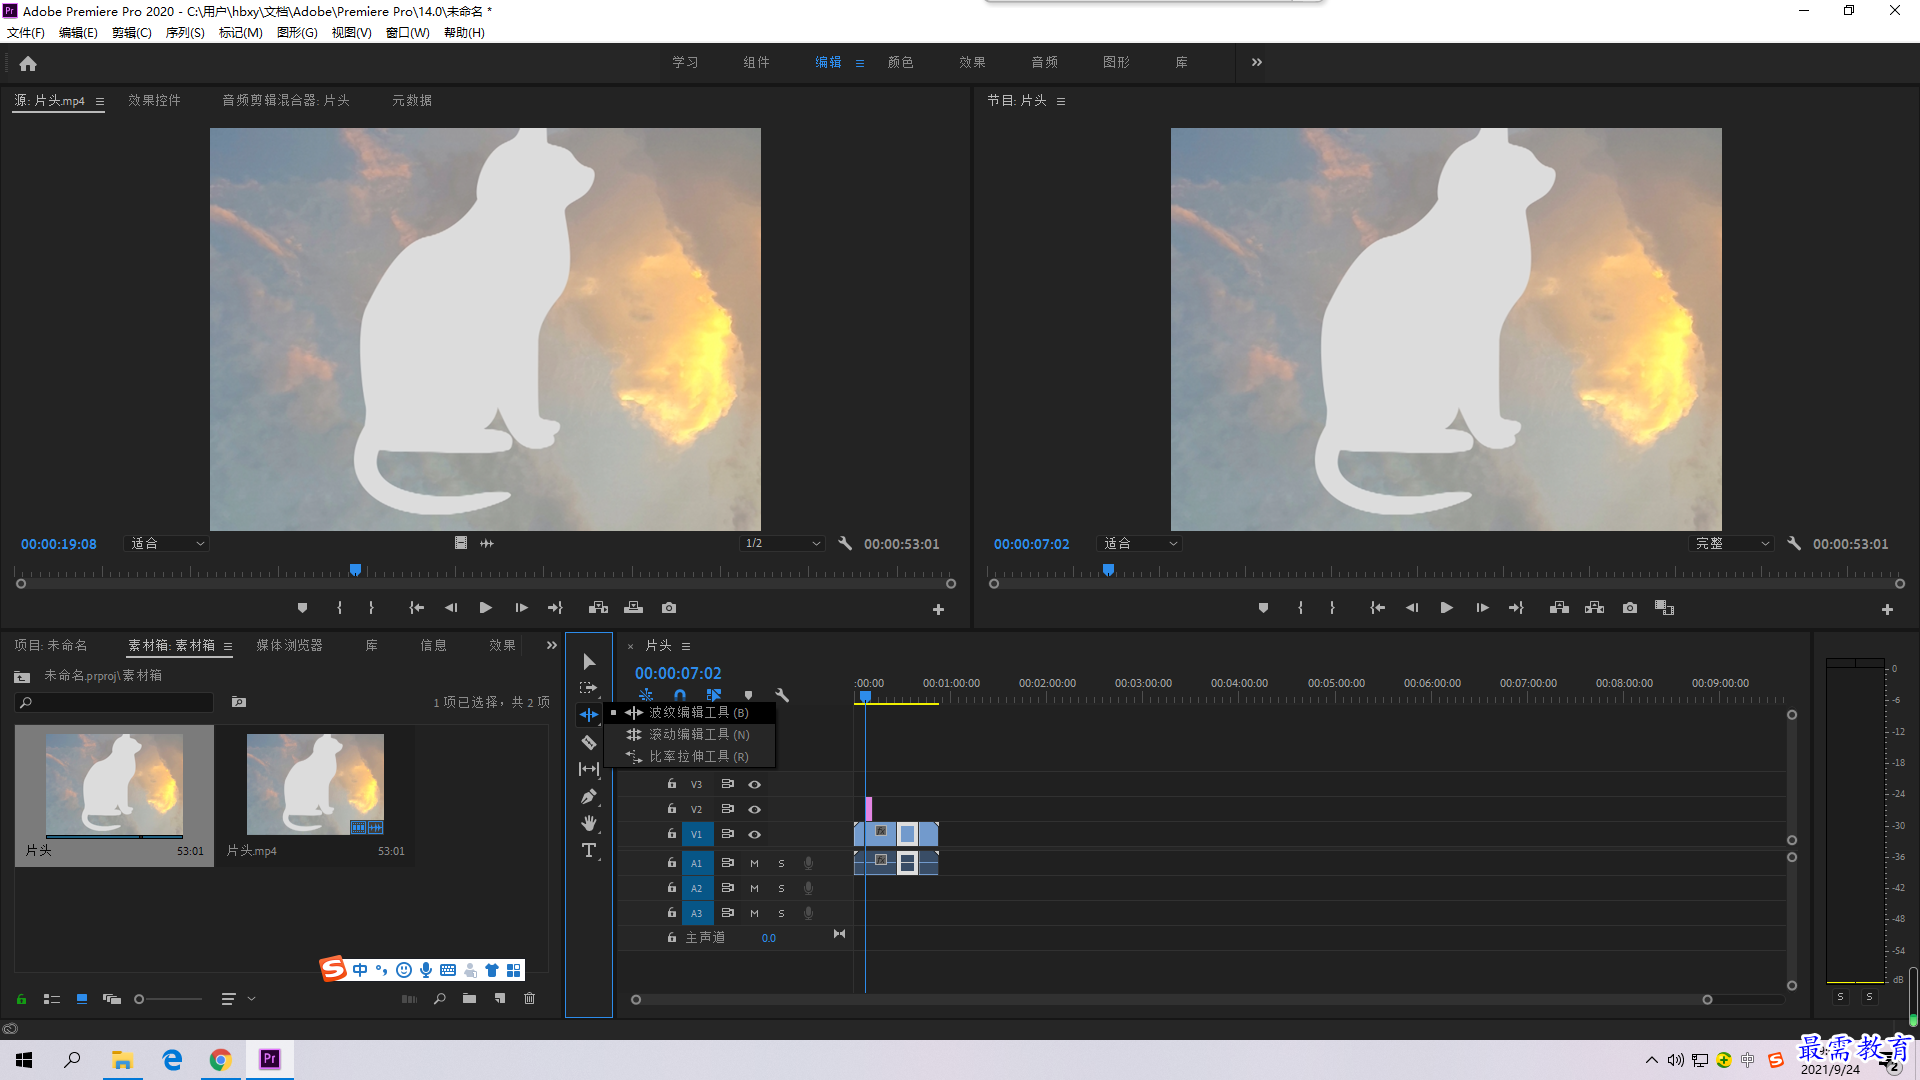This screenshot has width=1920, height=1080.
Task: Select the Type tool
Action: pos(589,850)
